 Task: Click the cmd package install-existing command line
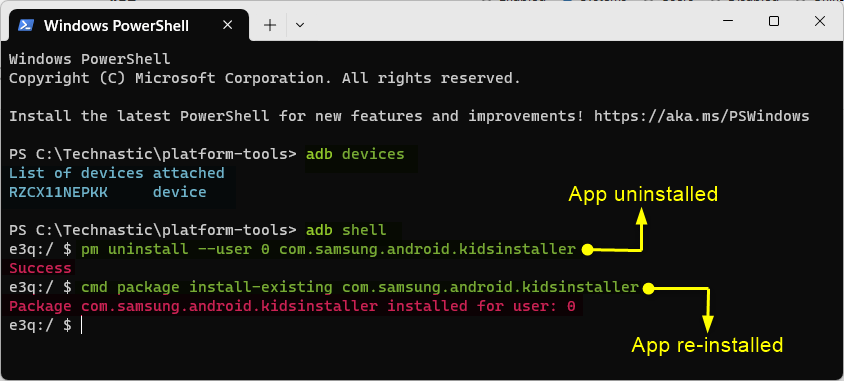pos(360,287)
